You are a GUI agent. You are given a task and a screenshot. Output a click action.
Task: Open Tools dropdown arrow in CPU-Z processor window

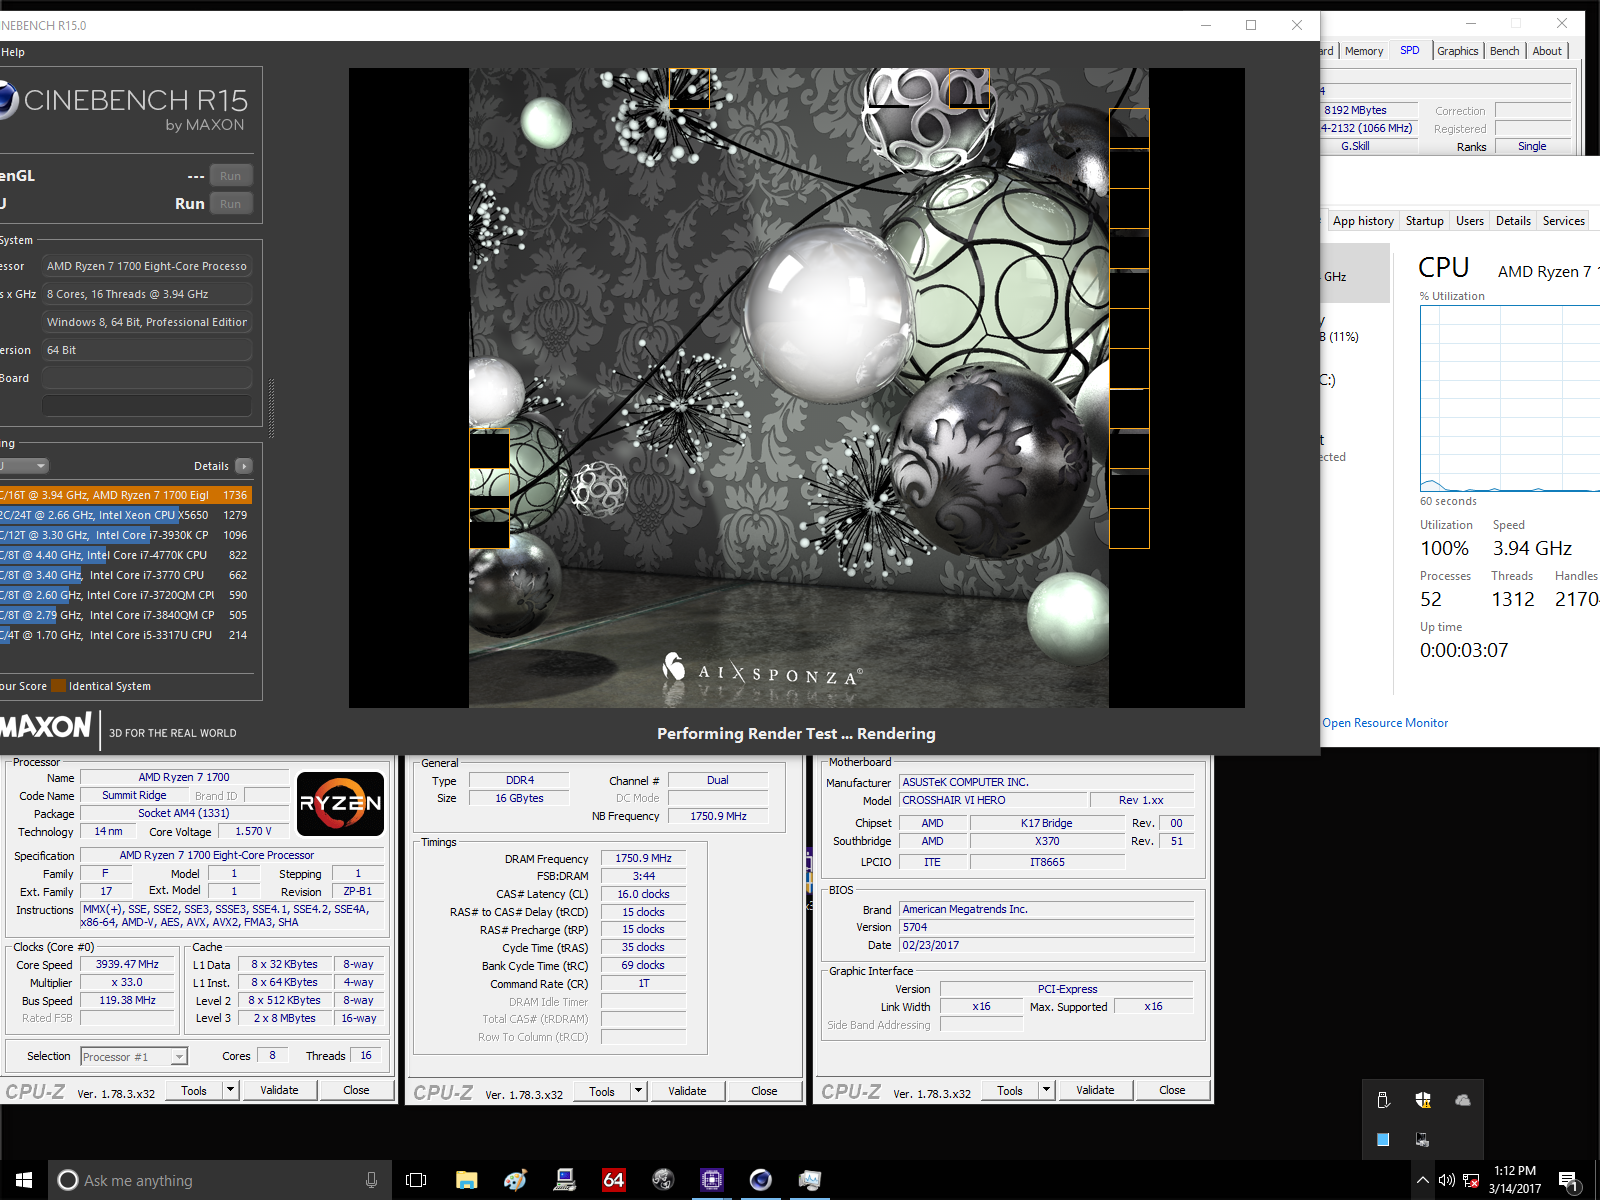[230, 1090]
